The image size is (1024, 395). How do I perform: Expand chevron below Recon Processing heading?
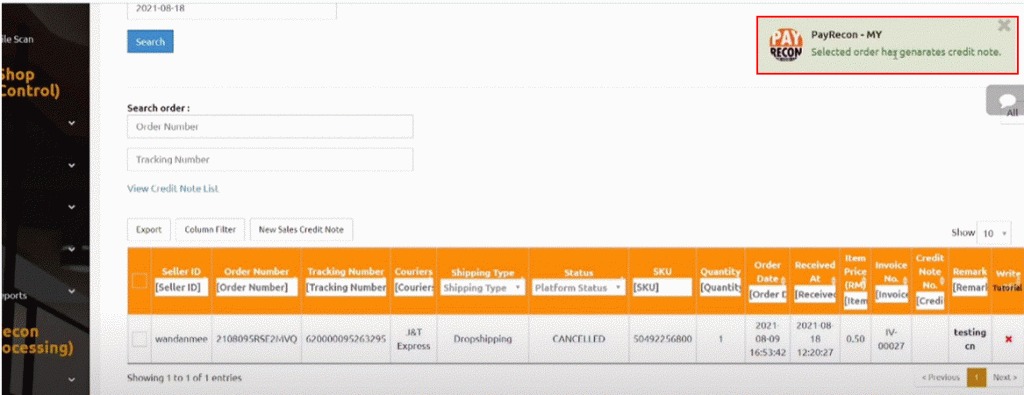71,379
